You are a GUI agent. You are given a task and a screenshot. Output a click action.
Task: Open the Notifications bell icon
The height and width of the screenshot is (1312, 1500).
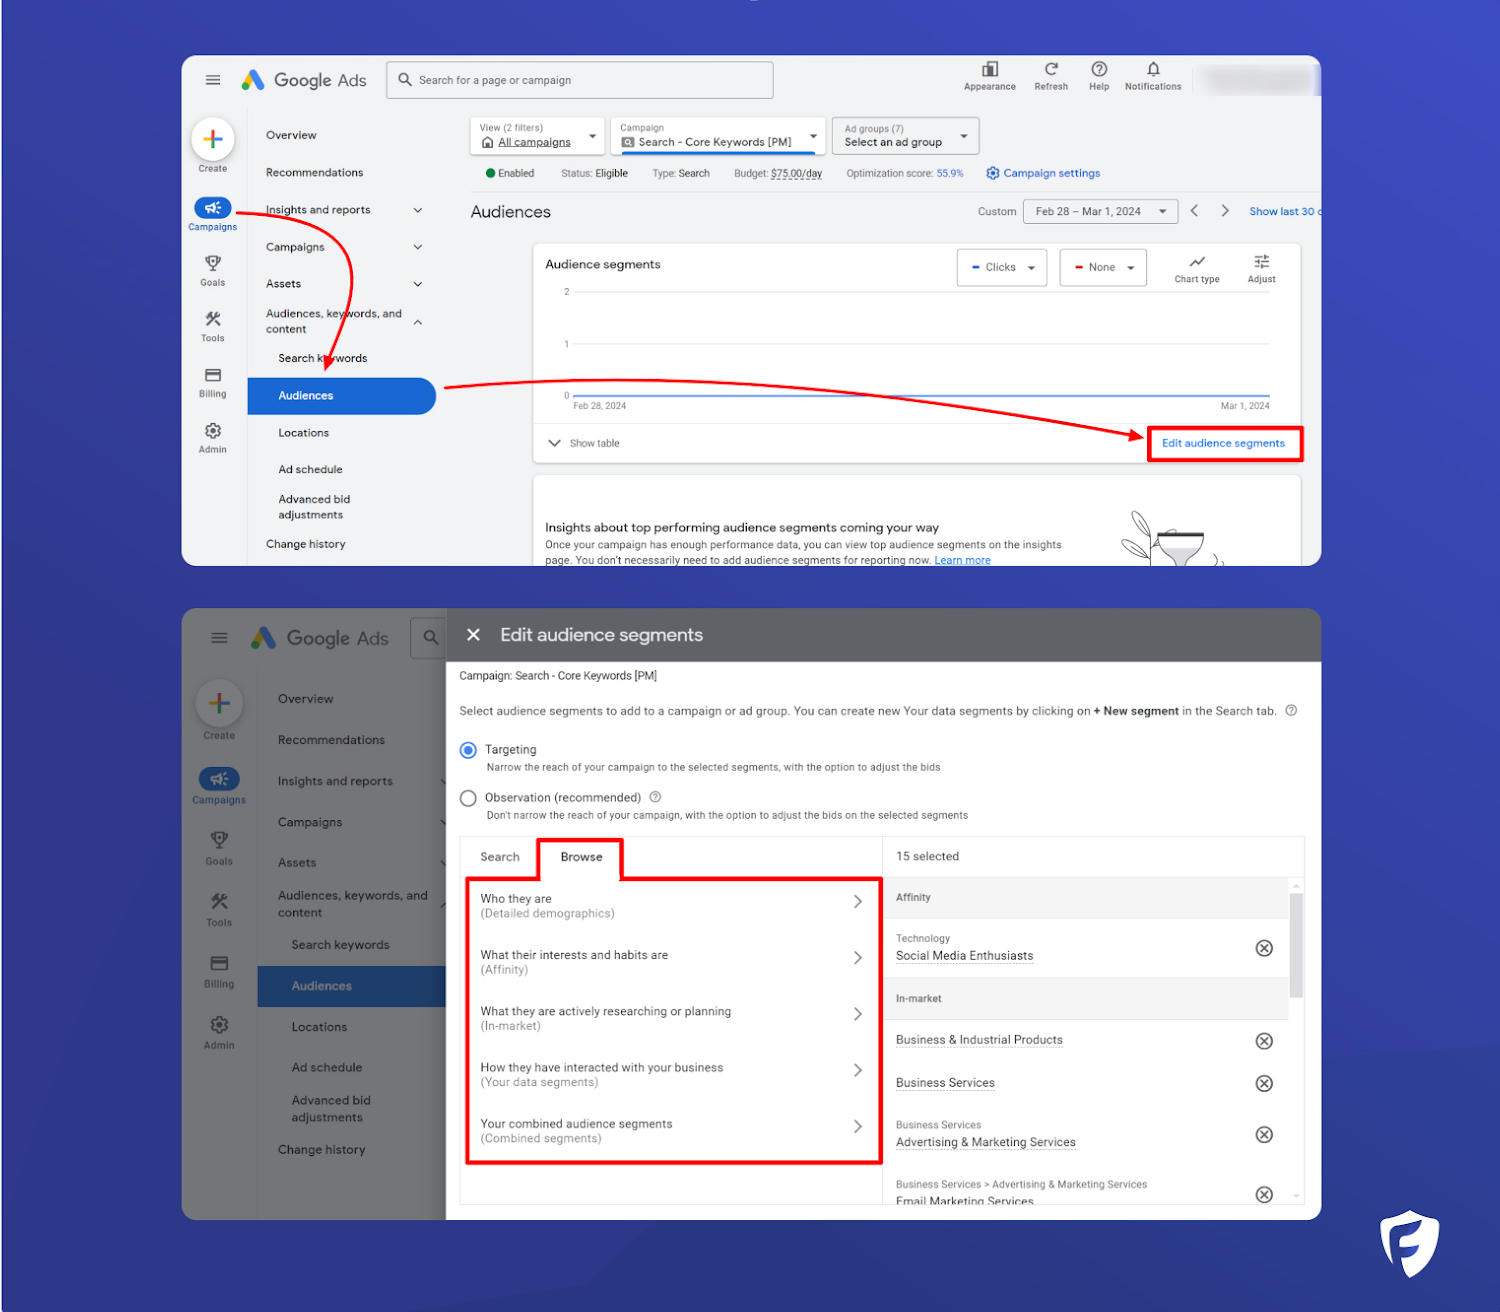point(1153,69)
